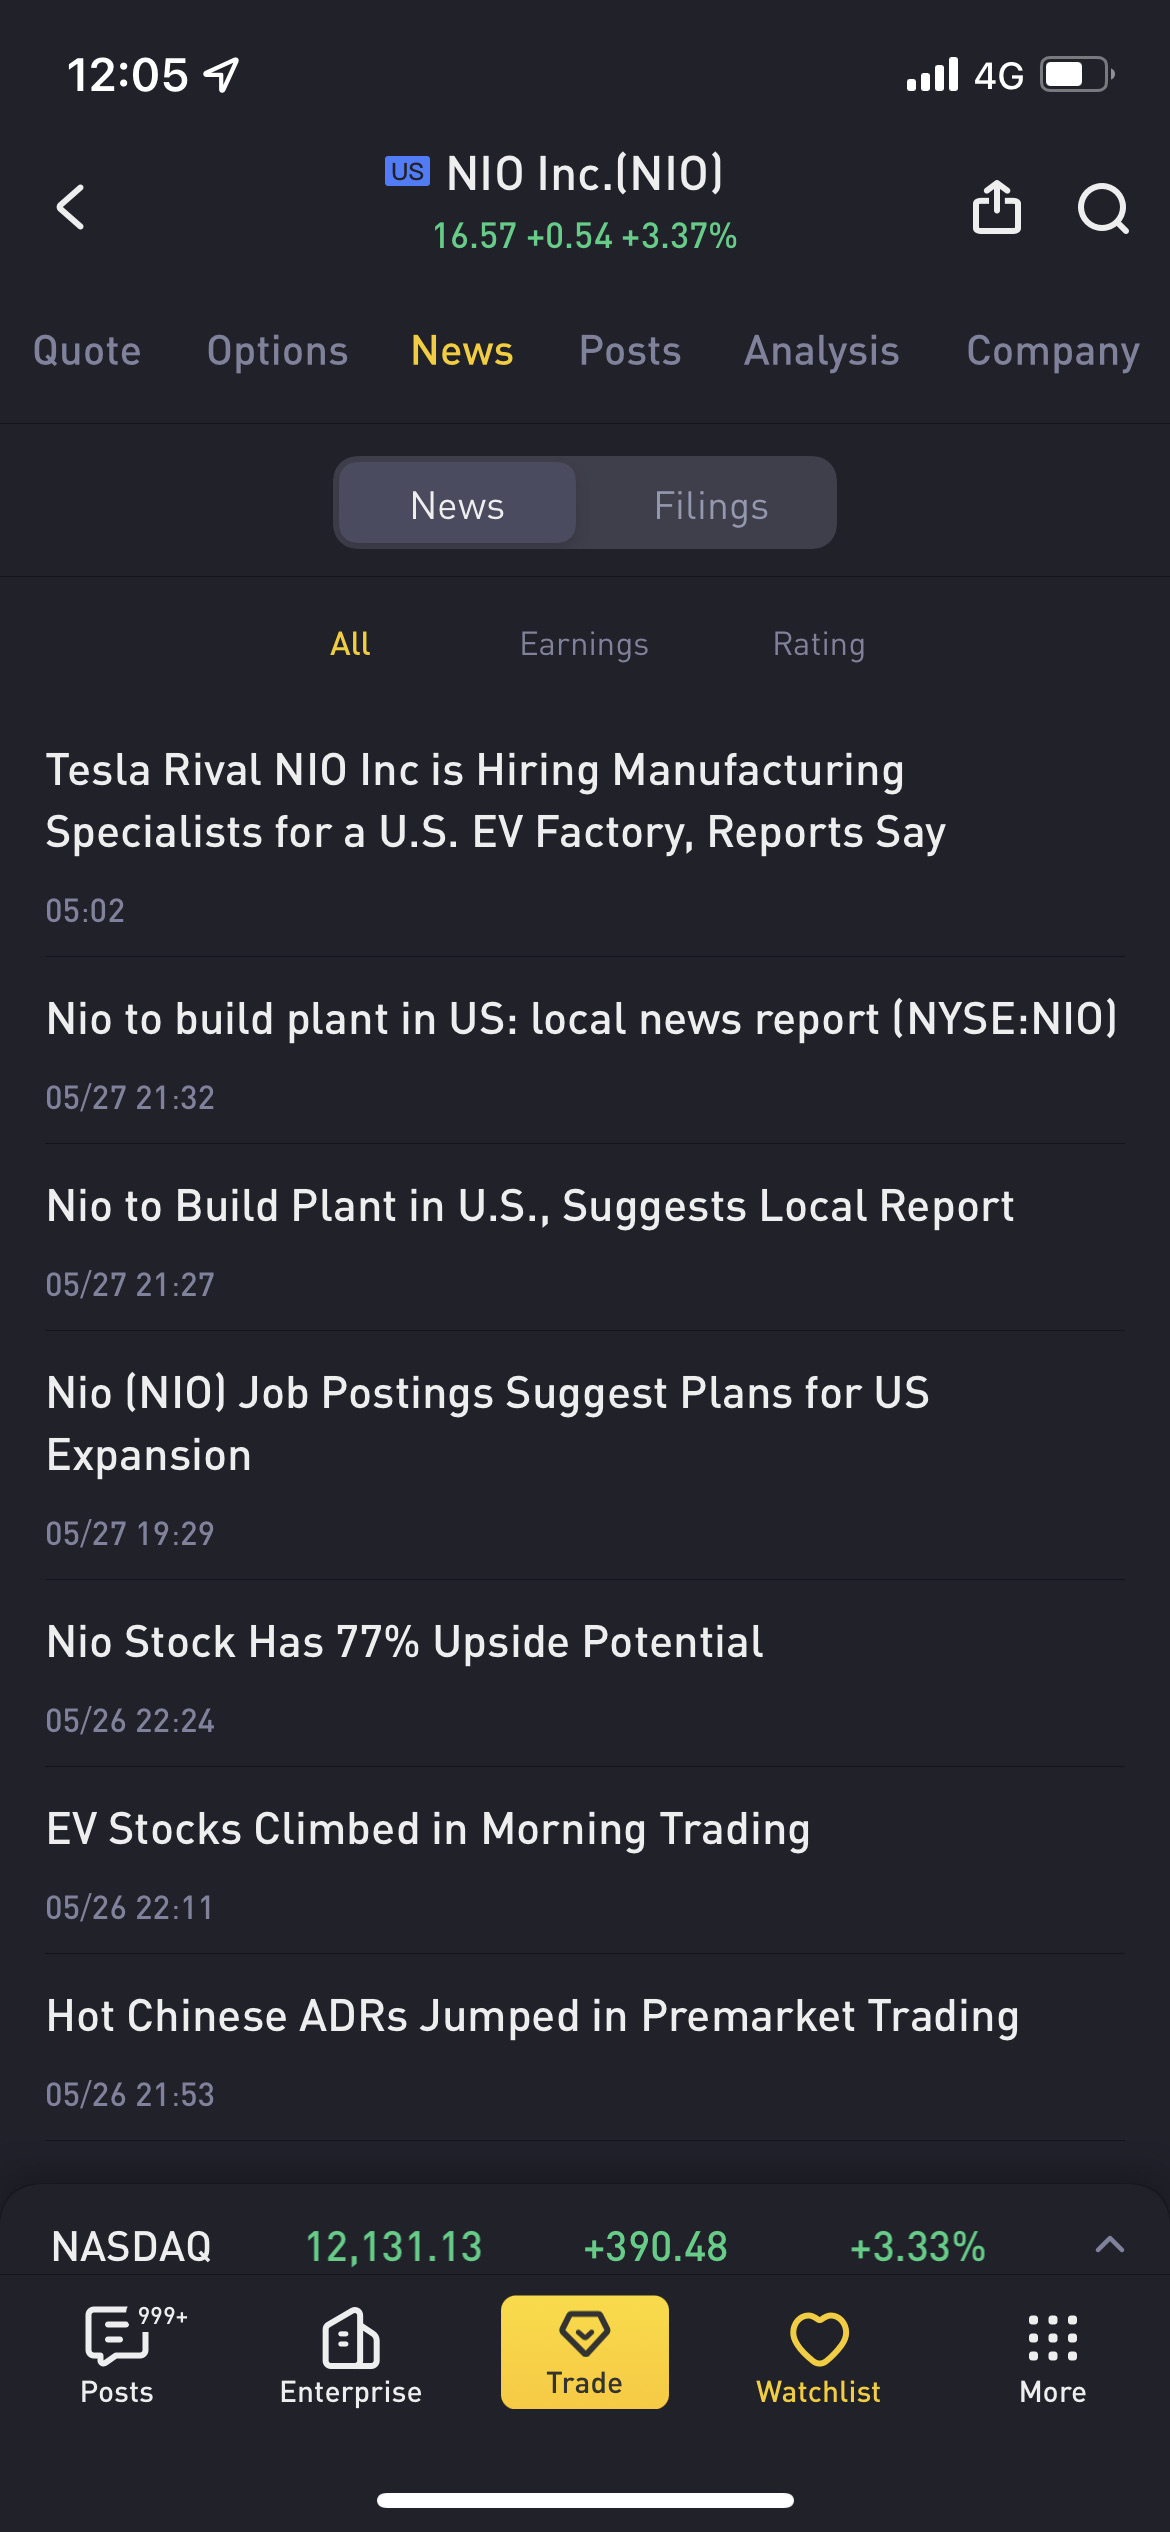
Task: Expand the NASDAQ index bar chevron
Action: (1110, 2245)
